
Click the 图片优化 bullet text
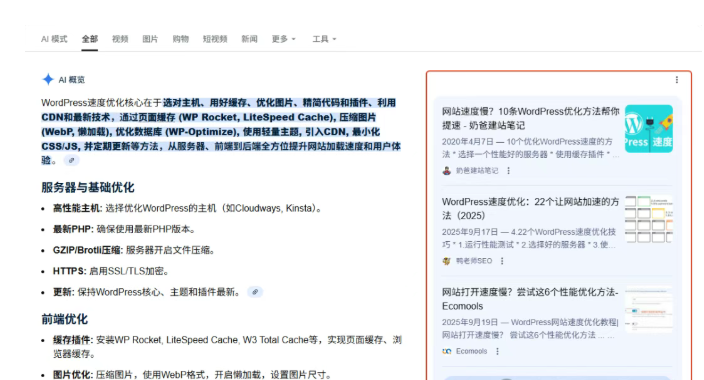click(193, 375)
